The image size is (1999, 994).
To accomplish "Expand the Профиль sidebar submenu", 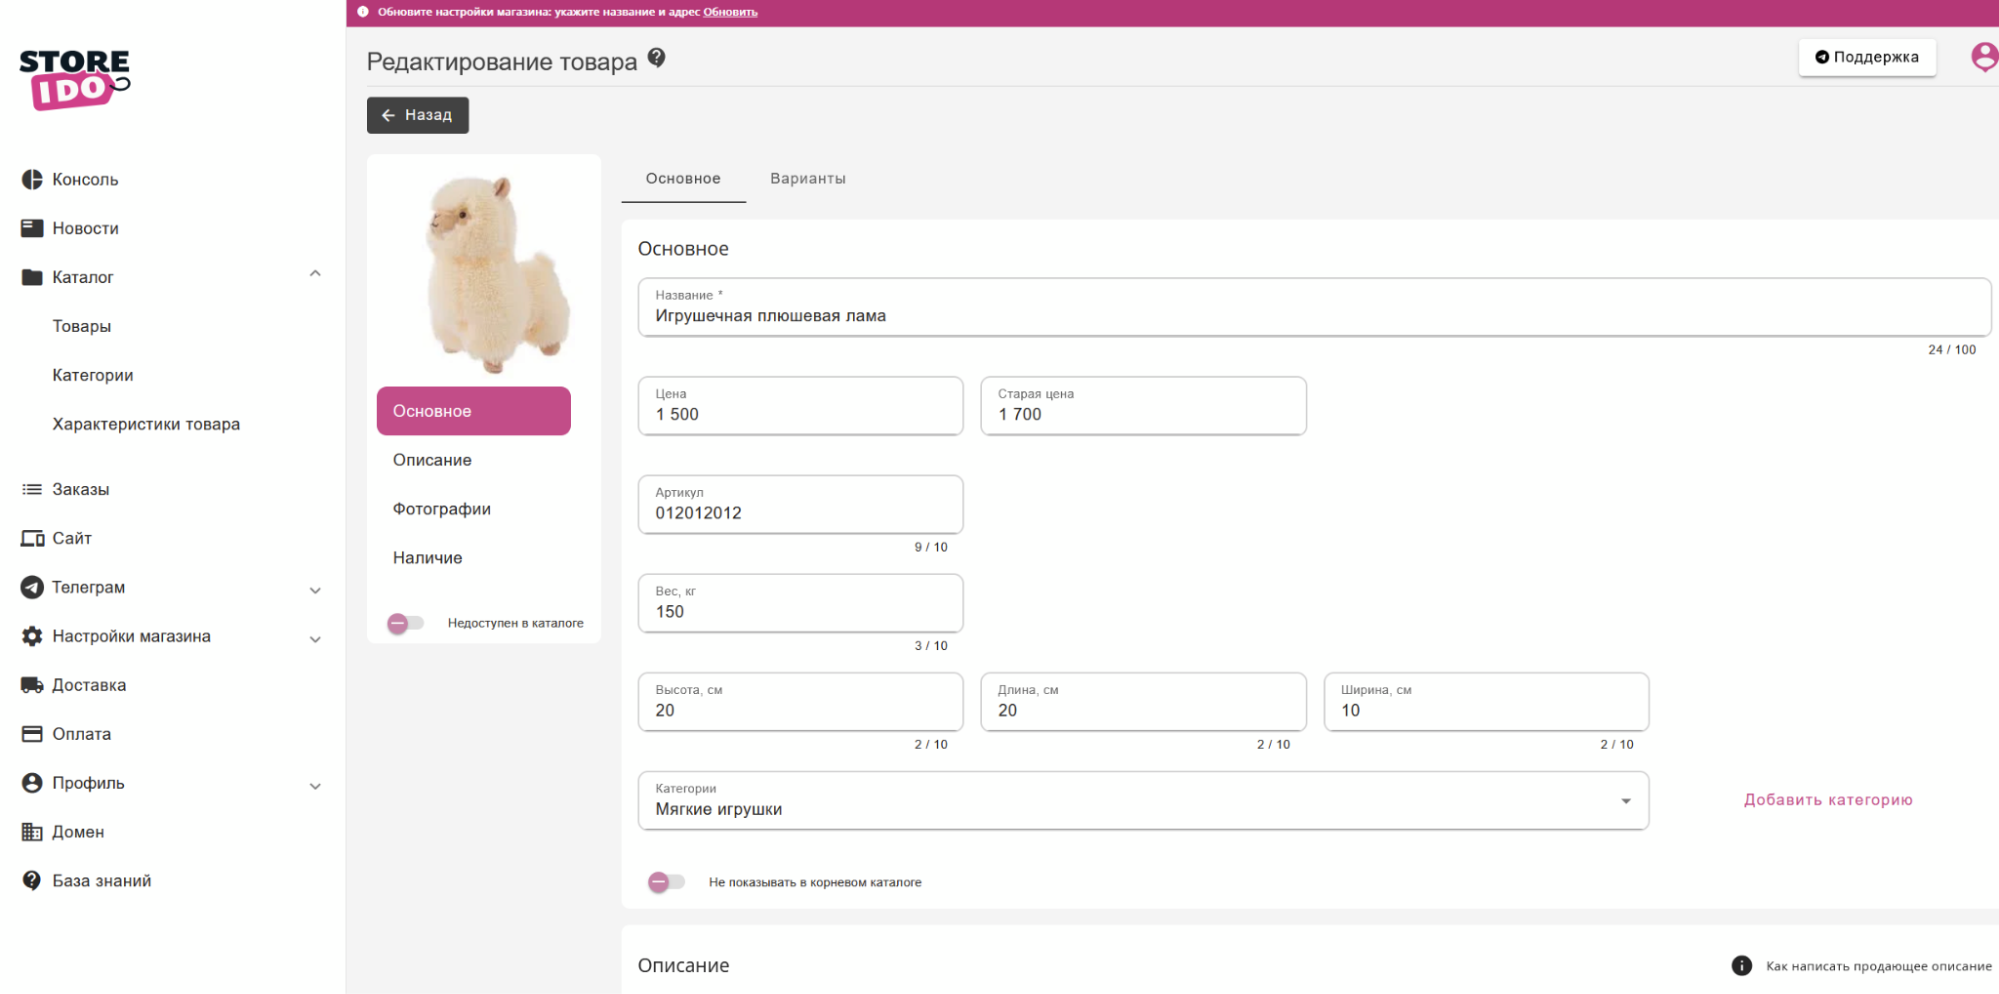I will 315,786.
